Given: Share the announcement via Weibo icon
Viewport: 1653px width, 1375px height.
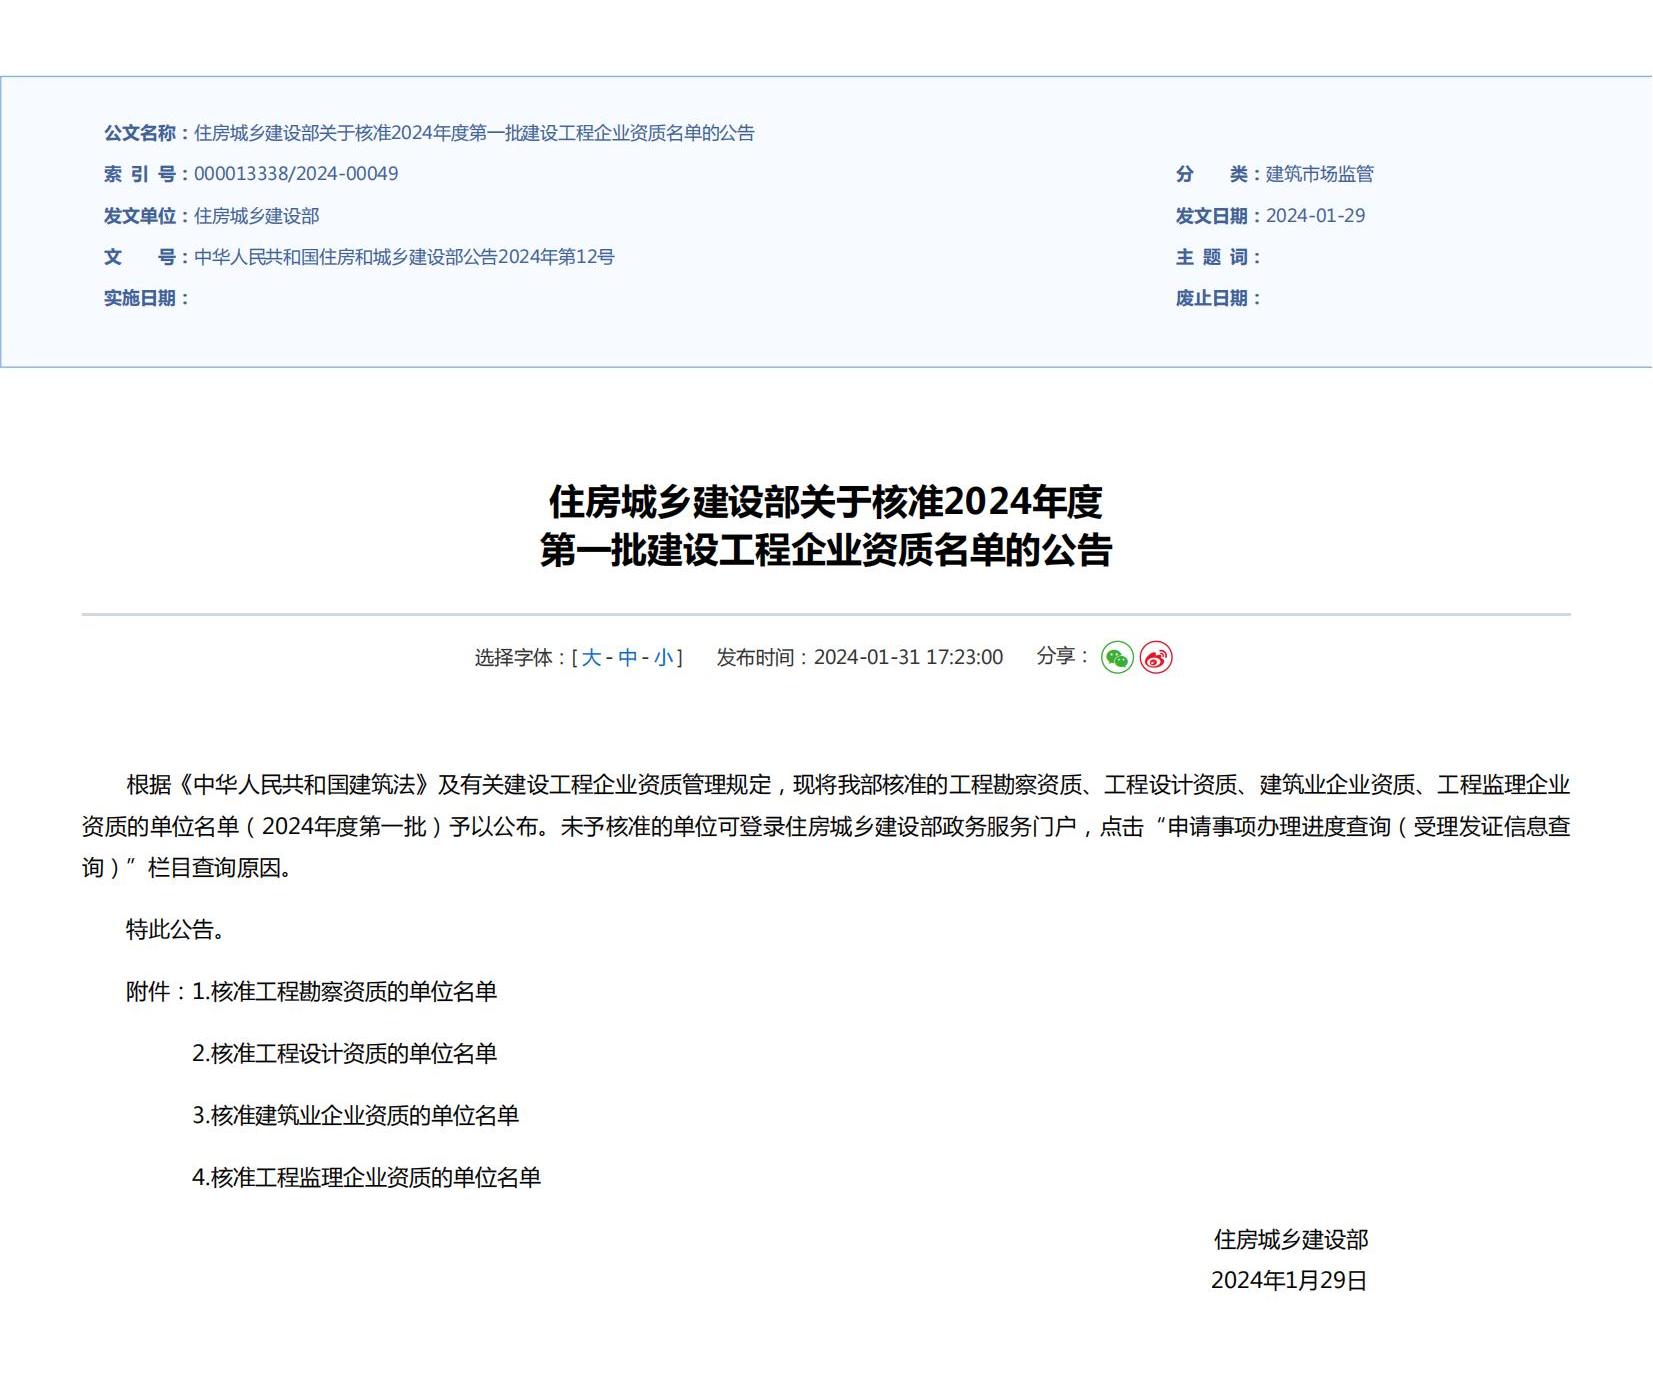Looking at the screenshot, I should pyautogui.click(x=1156, y=658).
